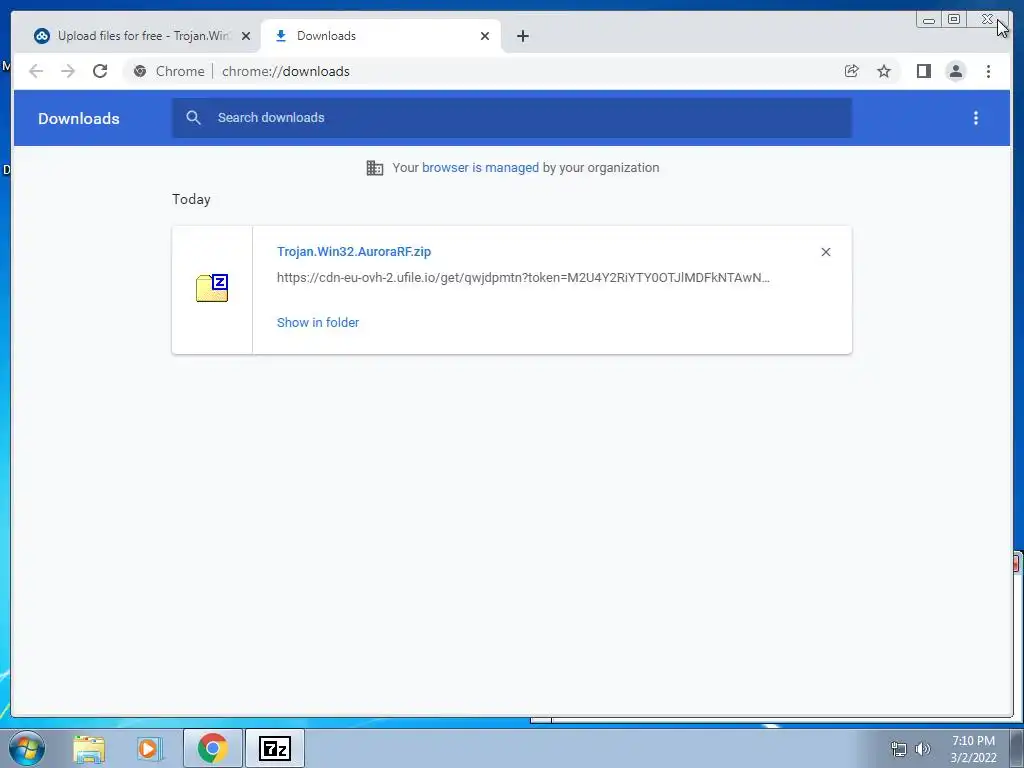Focus the Search downloads field
Image resolution: width=1024 pixels, height=768 pixels.
click(x=511, y=118)
